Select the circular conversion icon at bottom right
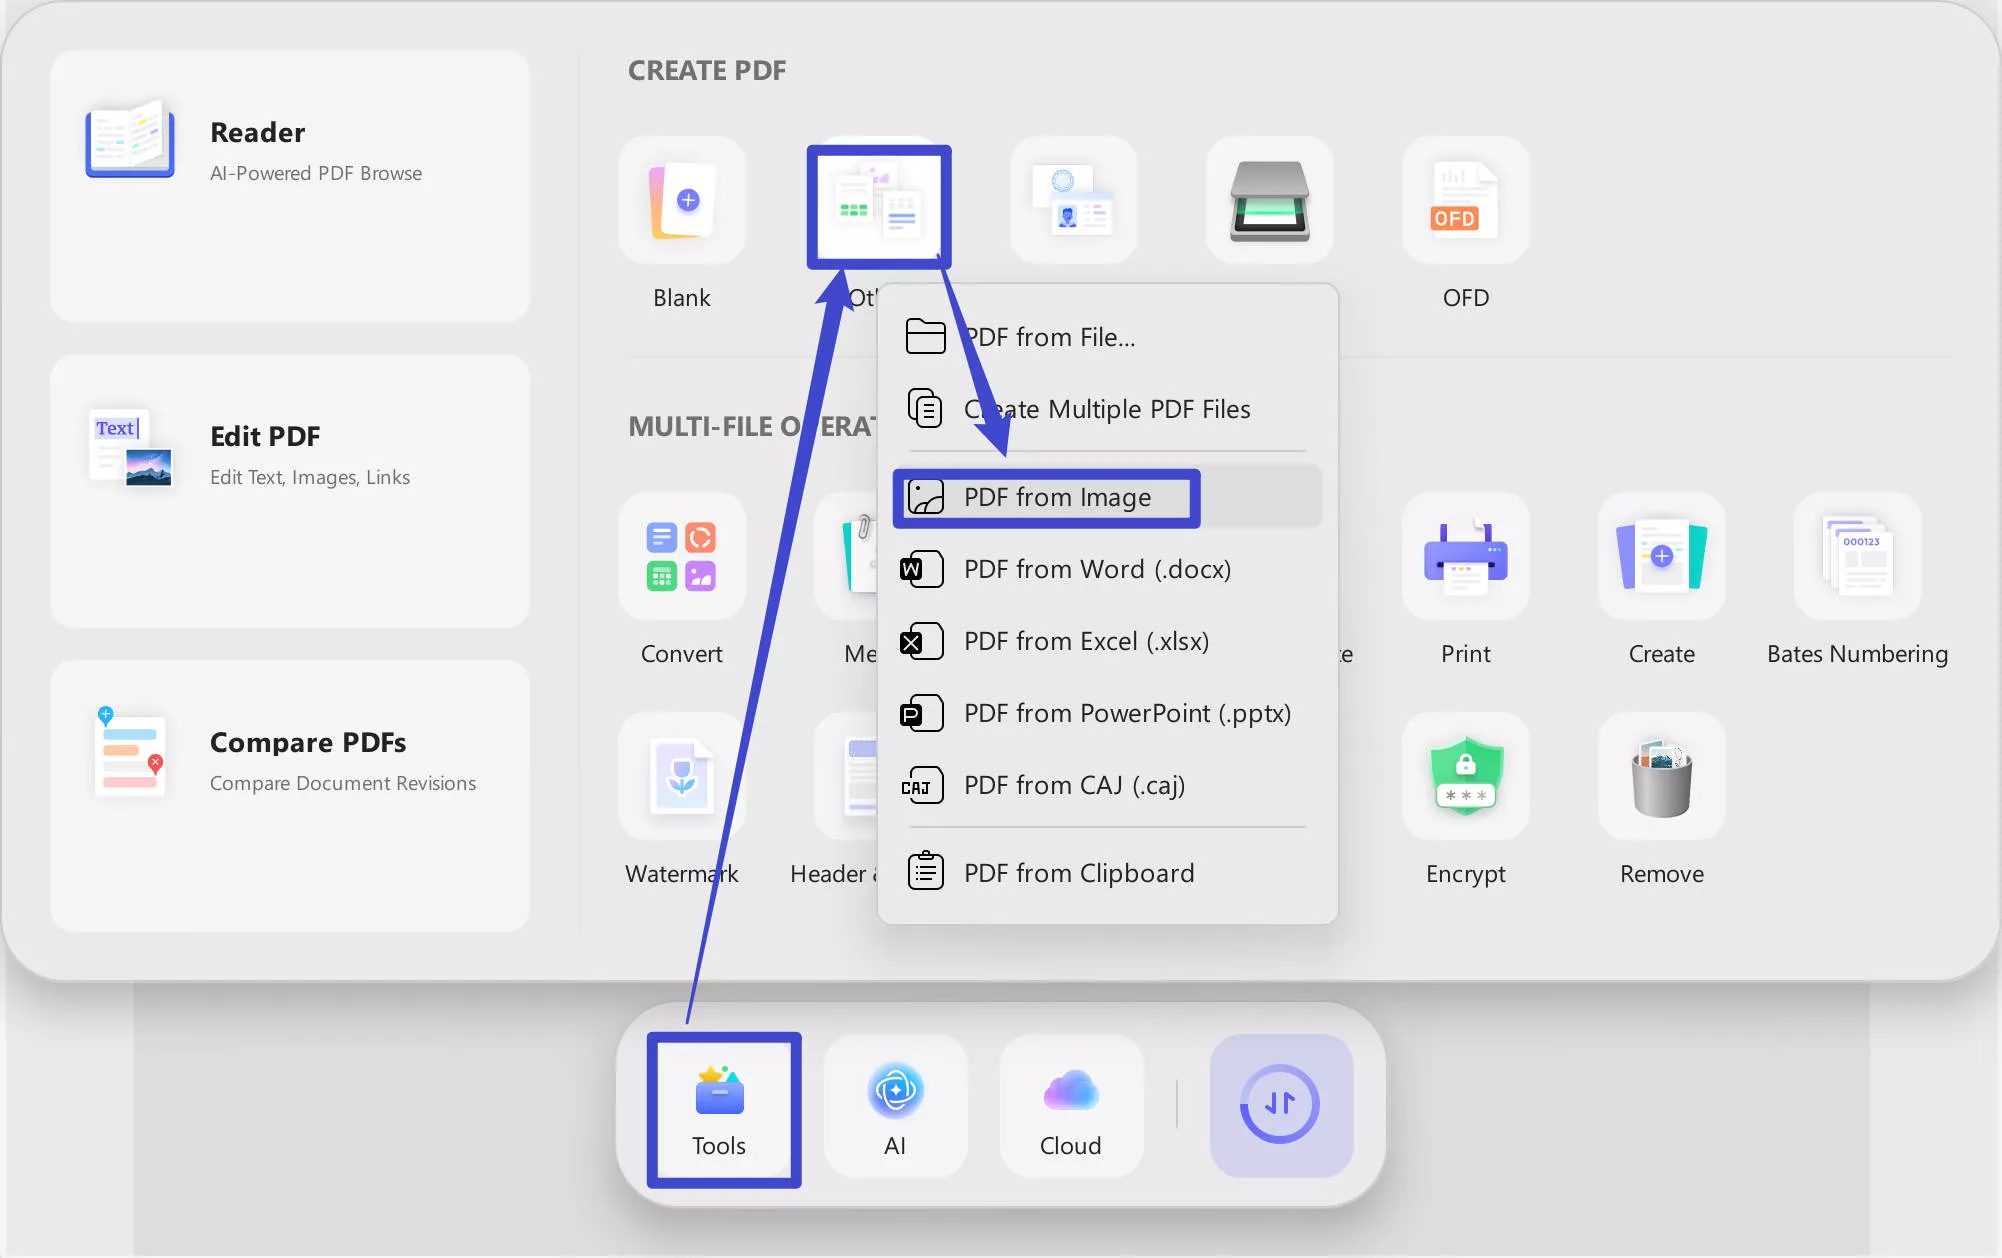 [x=1281, y=1105]
